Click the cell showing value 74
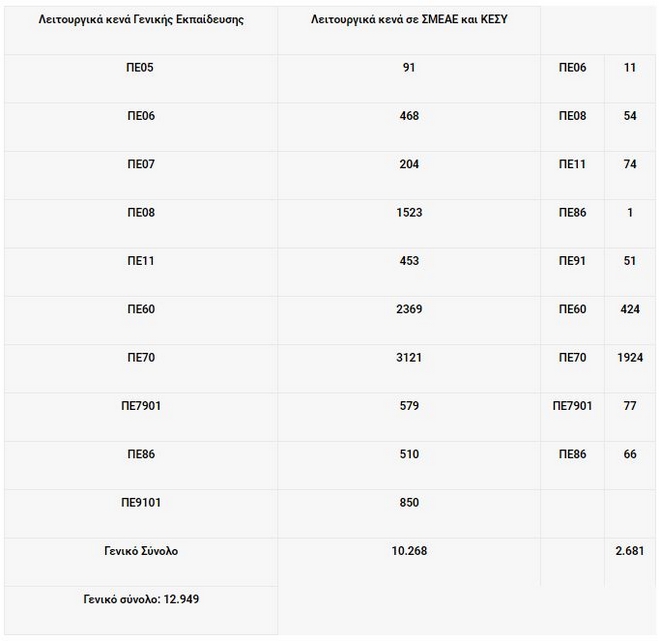660x641 pixels. tap(630, 164)
